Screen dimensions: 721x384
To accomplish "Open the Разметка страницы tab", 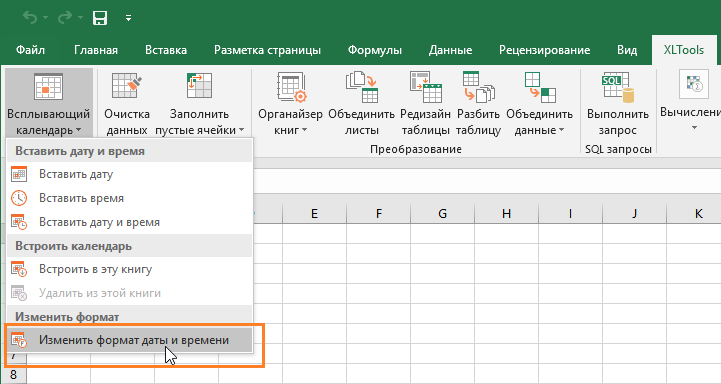I will [267, 50].
